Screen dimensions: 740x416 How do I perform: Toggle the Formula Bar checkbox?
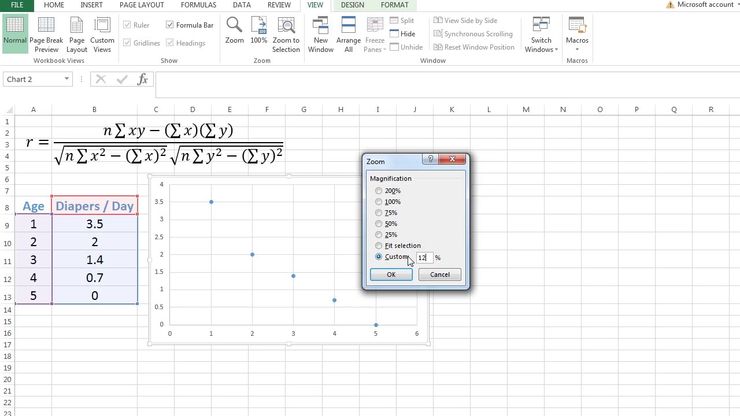click(x=169, y=25)
